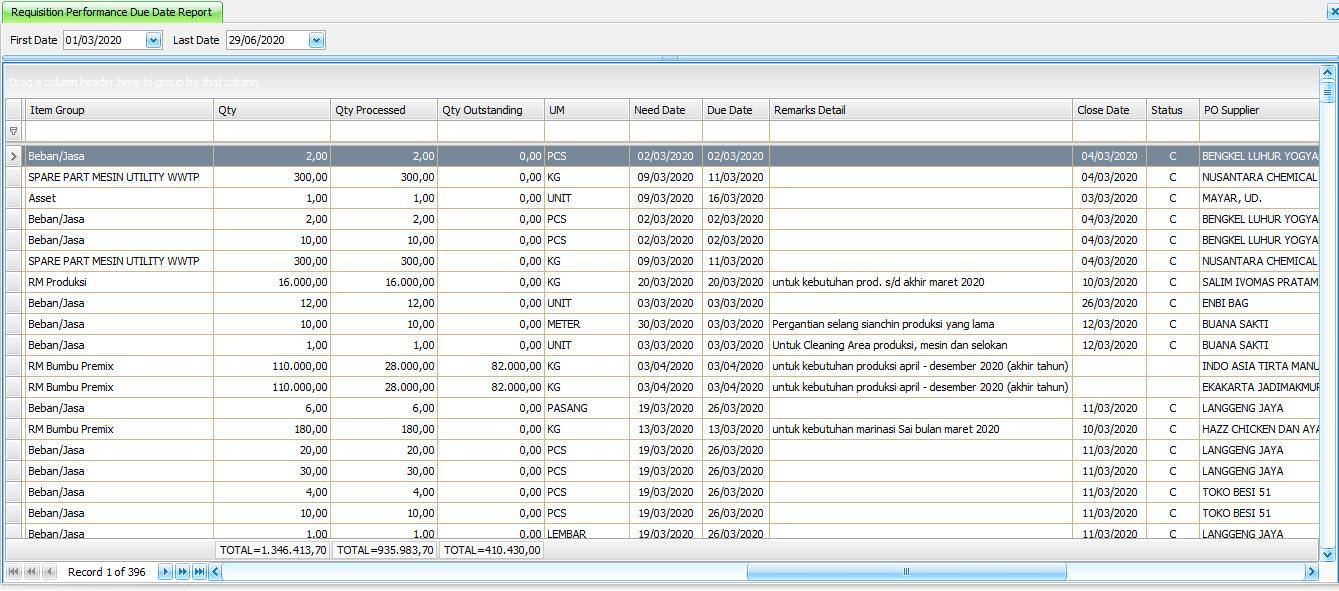Click filter cell under Remarks Detail

921,131
